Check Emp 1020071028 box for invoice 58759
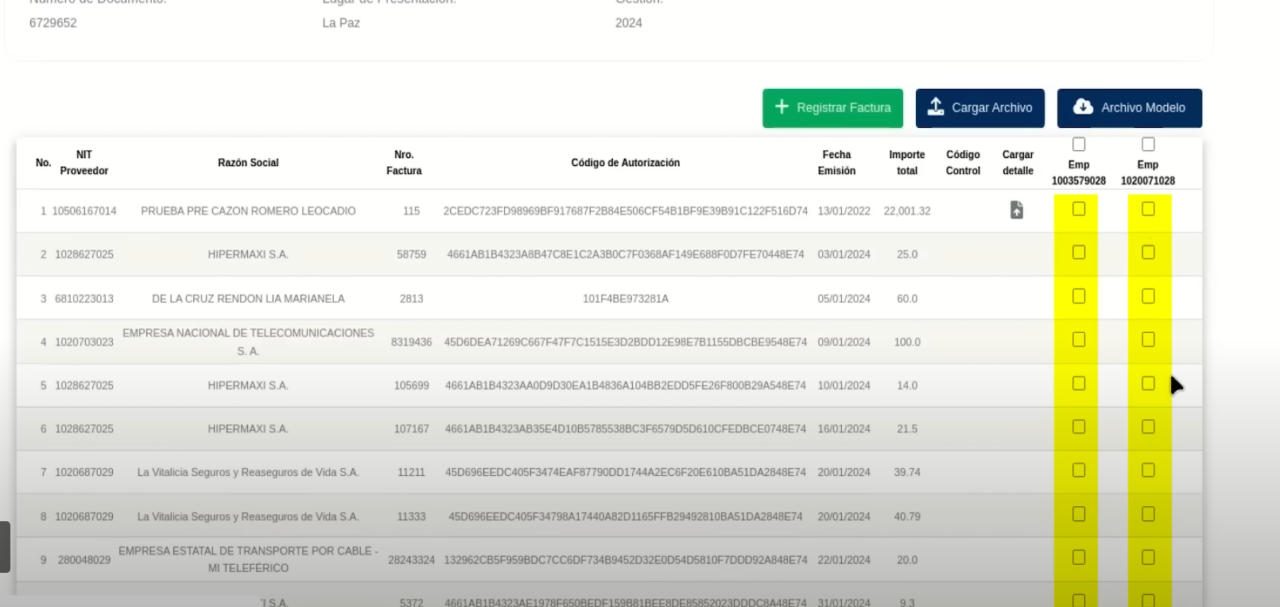The image size is (1280, 607). click(x=1148, y=252)
